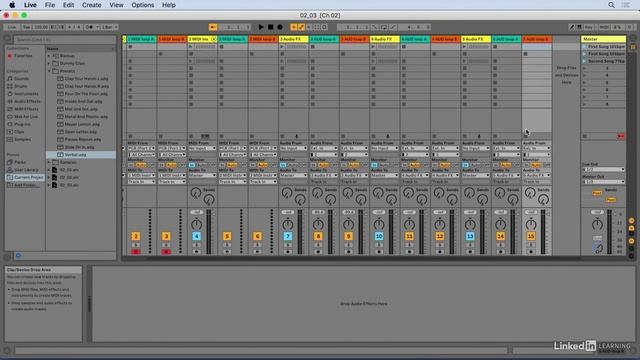The image size is (640, 360).
Task: Toggle Punch-In switch beside loop
Action: click(375, 27)
